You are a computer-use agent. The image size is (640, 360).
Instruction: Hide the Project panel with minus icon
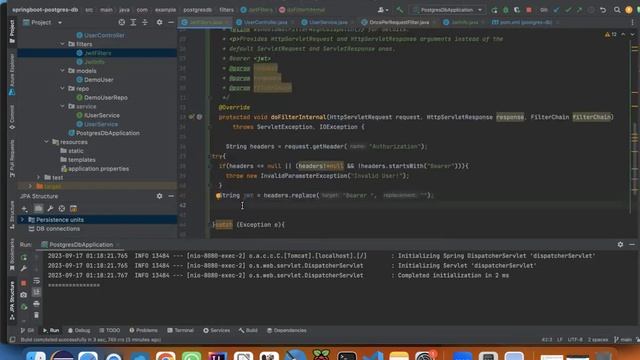coord(171,22)
